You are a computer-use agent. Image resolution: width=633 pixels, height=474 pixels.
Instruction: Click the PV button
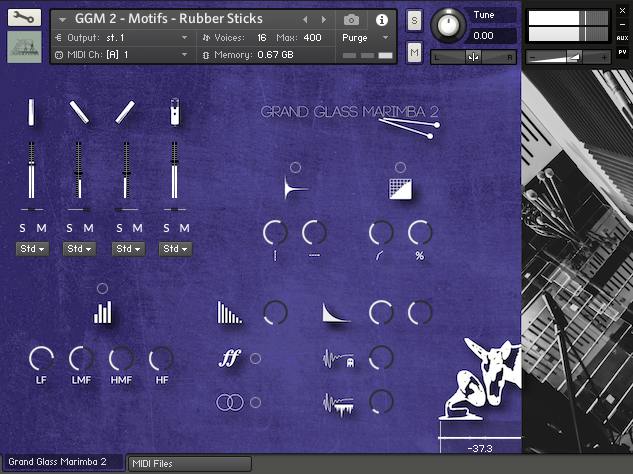(623, 52)
